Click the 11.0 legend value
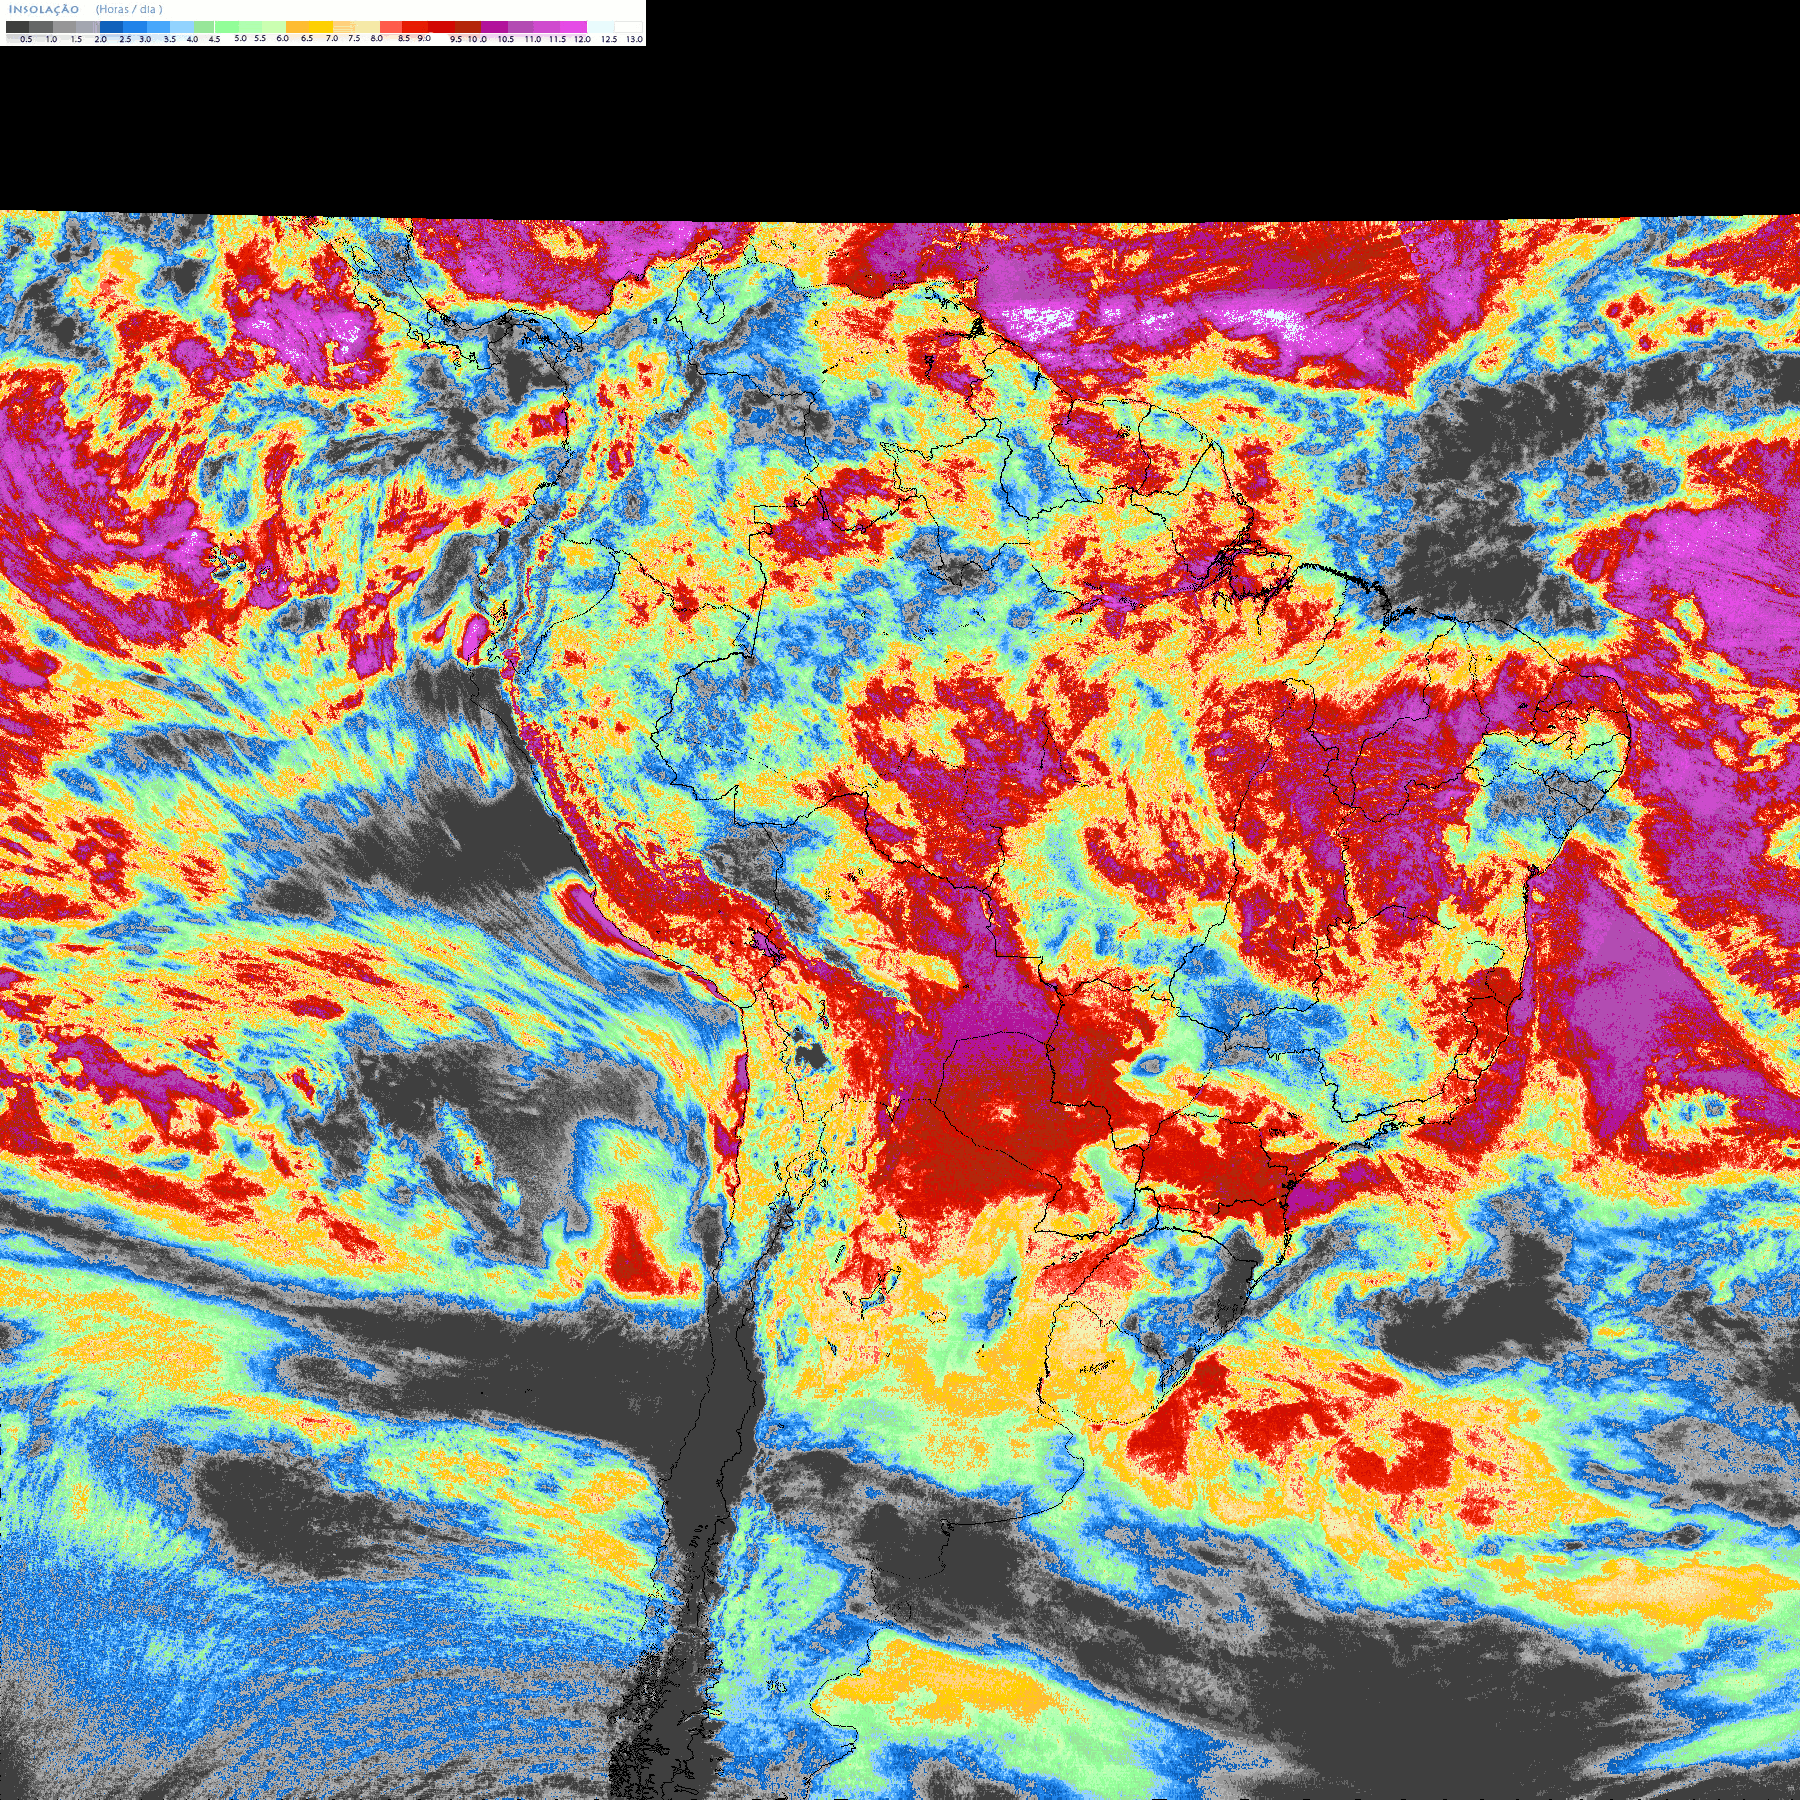This screenshot has width=1800, height=1800. [x=533, y=39]
